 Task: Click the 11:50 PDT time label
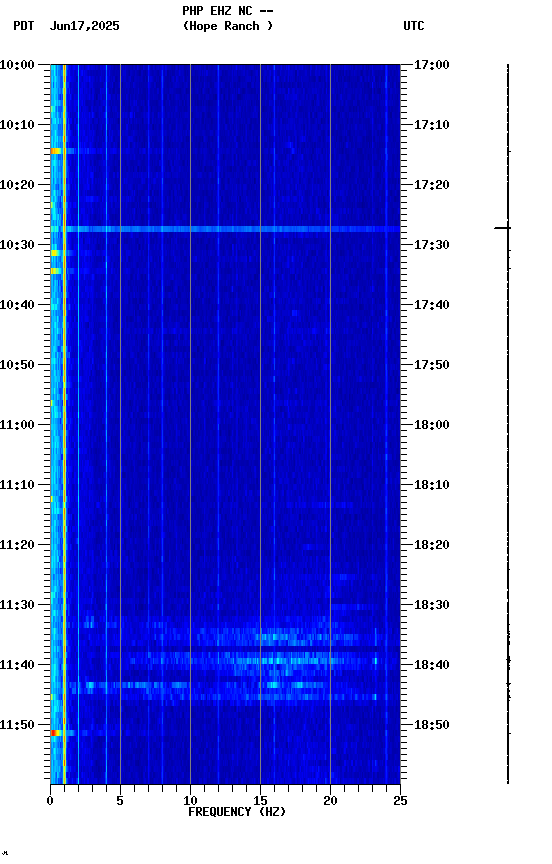click(x=17, y=725)
